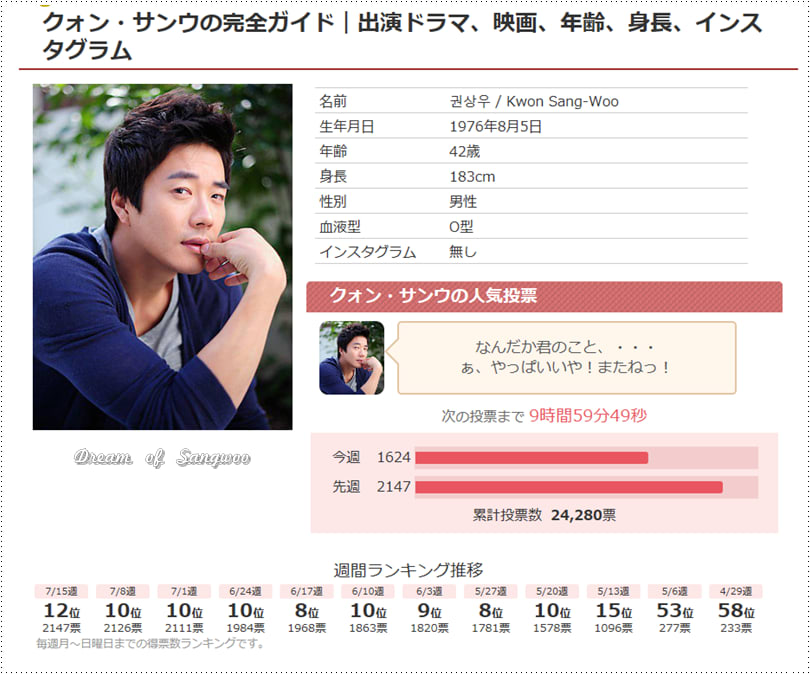Click the page title クォン・サンウの完全ガイド
This screenshot has width=810, height=674.
pos(402,36)
